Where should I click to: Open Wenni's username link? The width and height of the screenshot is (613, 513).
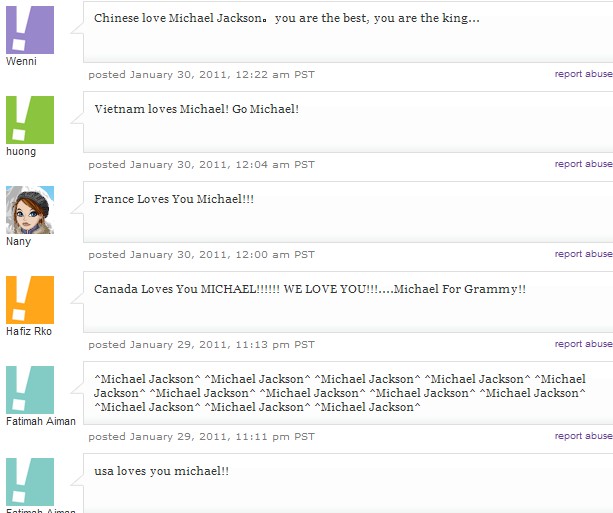pos(20,61)
